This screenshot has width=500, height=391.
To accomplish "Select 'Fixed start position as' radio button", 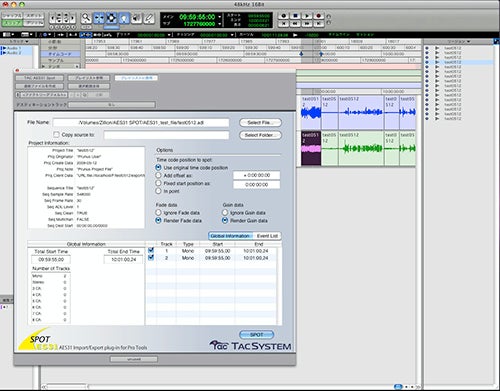I will click(159, 183).
